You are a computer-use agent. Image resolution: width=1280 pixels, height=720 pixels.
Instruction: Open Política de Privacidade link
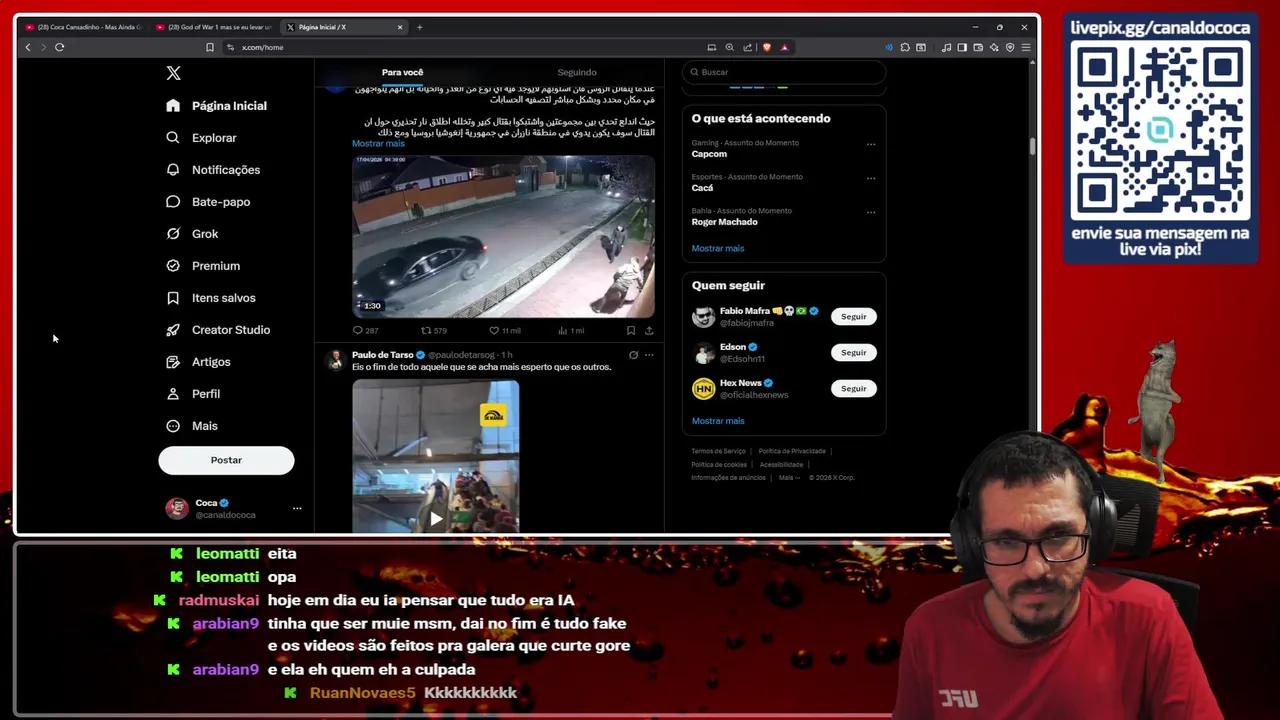pos(792,452)
